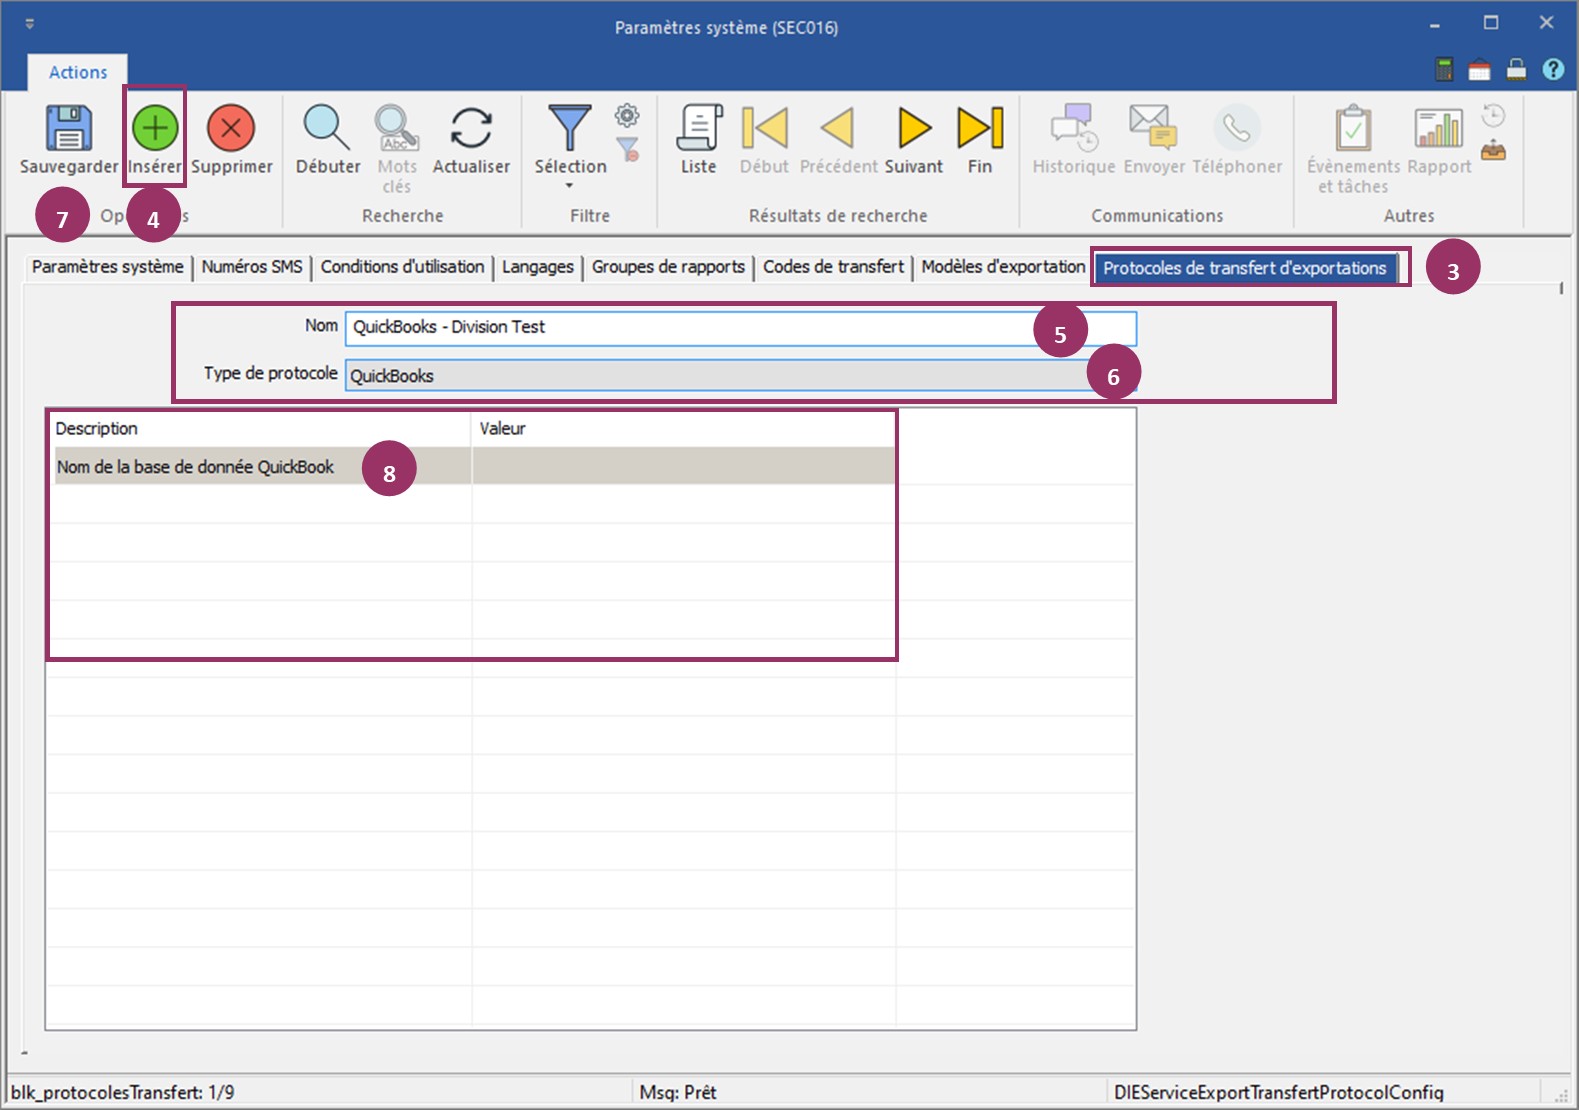Click Valeur cell of QuickBook database row
The width and height of the screenshot is (1579, 1110).
[x=684, y=467]
